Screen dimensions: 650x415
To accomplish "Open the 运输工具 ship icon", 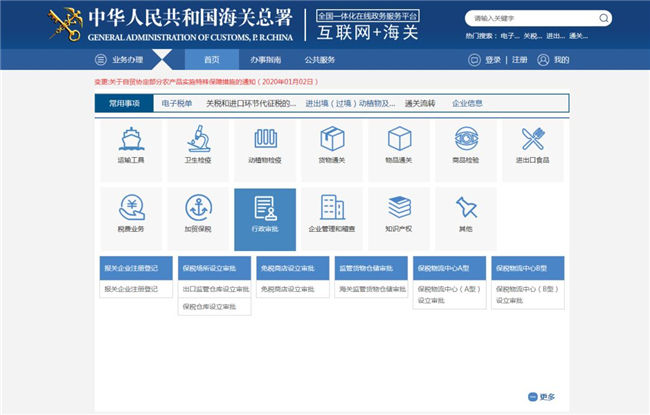I will tap(131, 140).
